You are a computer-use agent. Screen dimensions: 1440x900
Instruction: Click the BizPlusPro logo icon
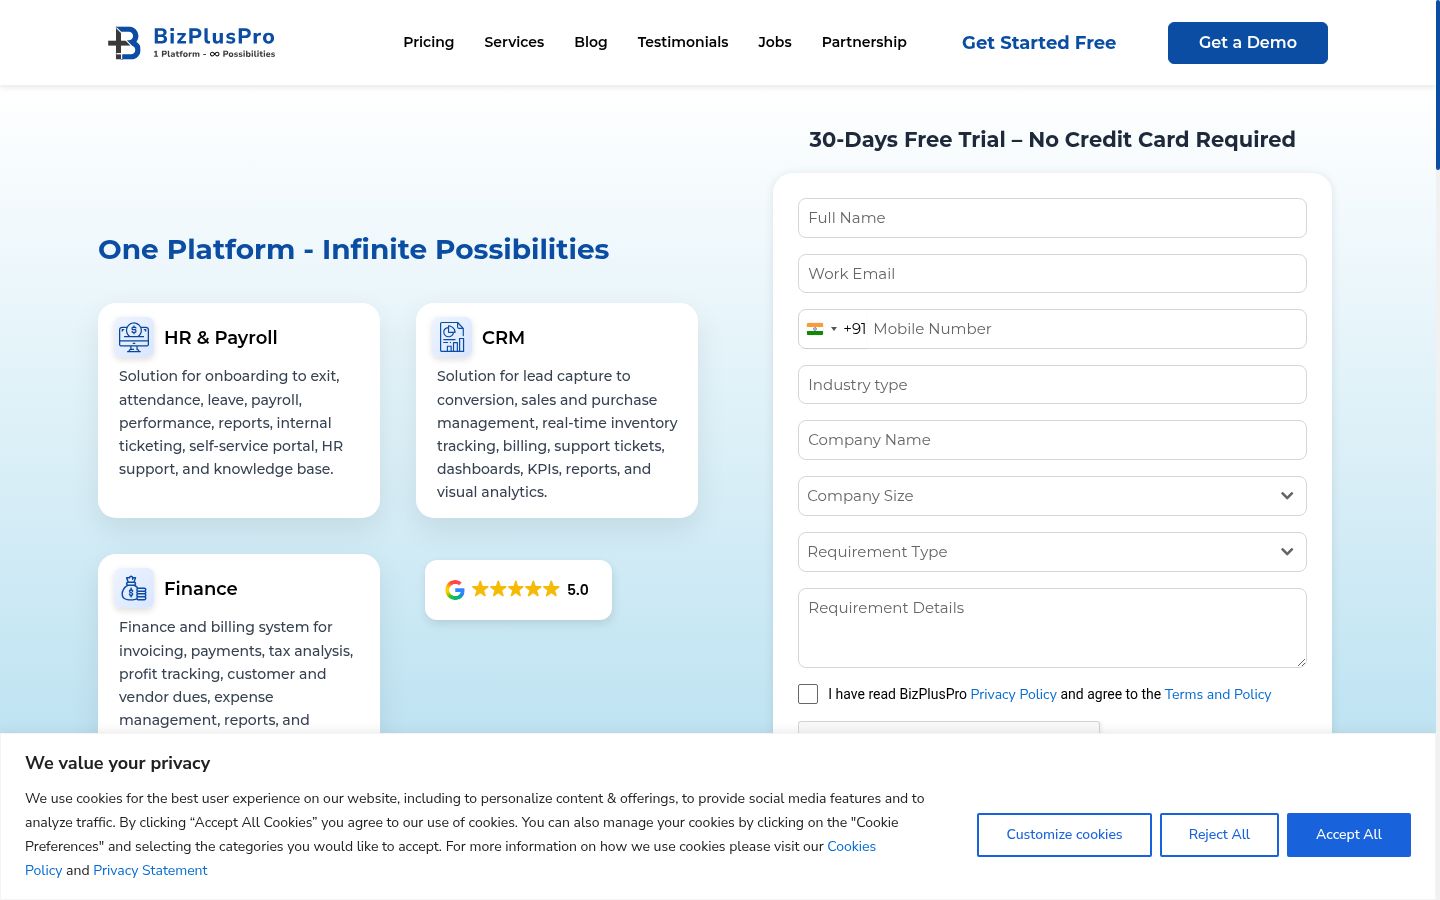coord(124,43)
